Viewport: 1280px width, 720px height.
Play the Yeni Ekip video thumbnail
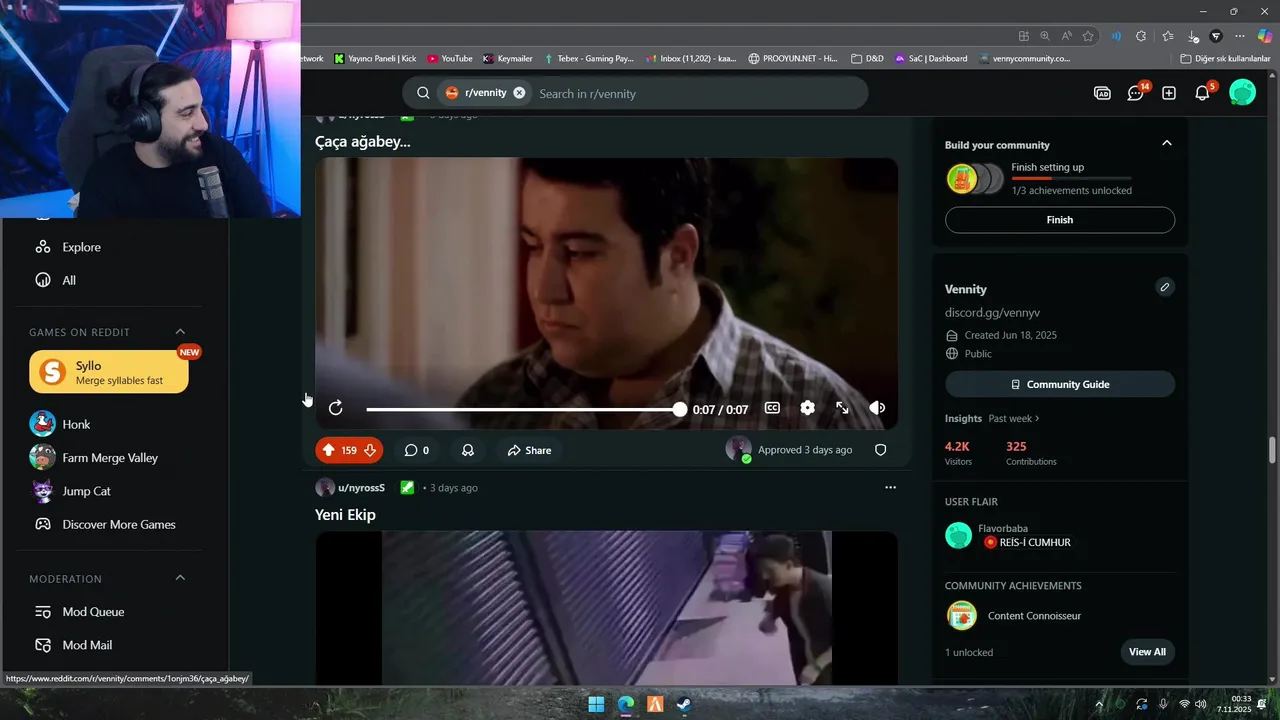pos(606,607)
